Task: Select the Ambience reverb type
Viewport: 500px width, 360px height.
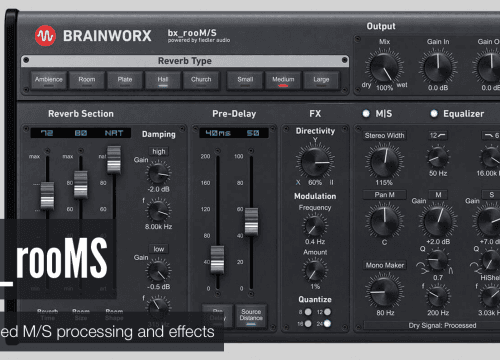Action: click(x=49, y=80)
